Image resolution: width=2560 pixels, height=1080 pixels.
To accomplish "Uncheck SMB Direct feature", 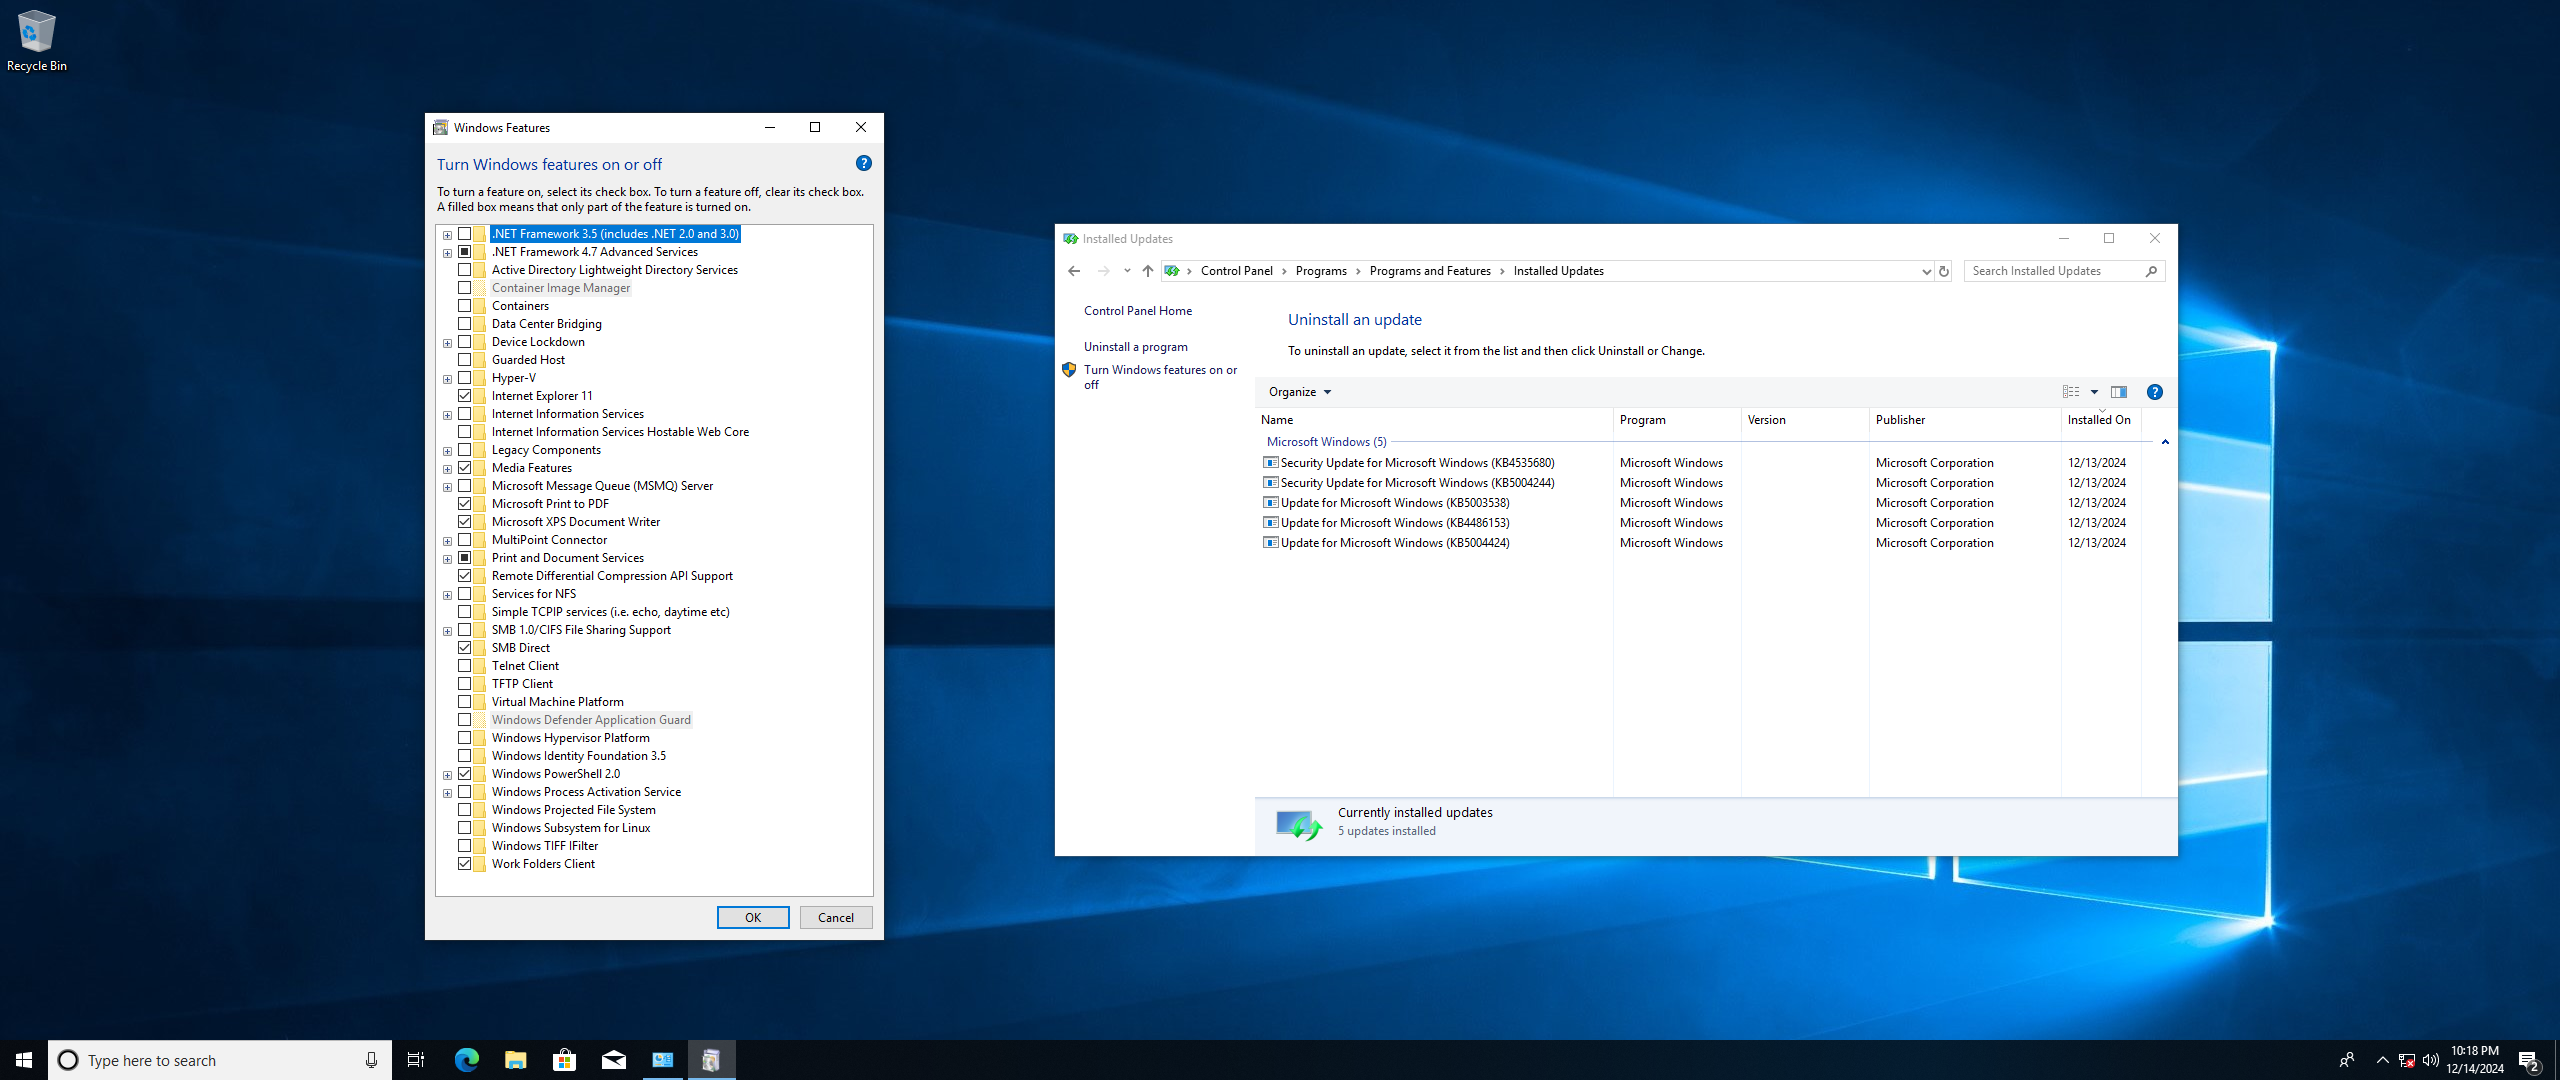I will pyautogui.click(x=465, y=648).
